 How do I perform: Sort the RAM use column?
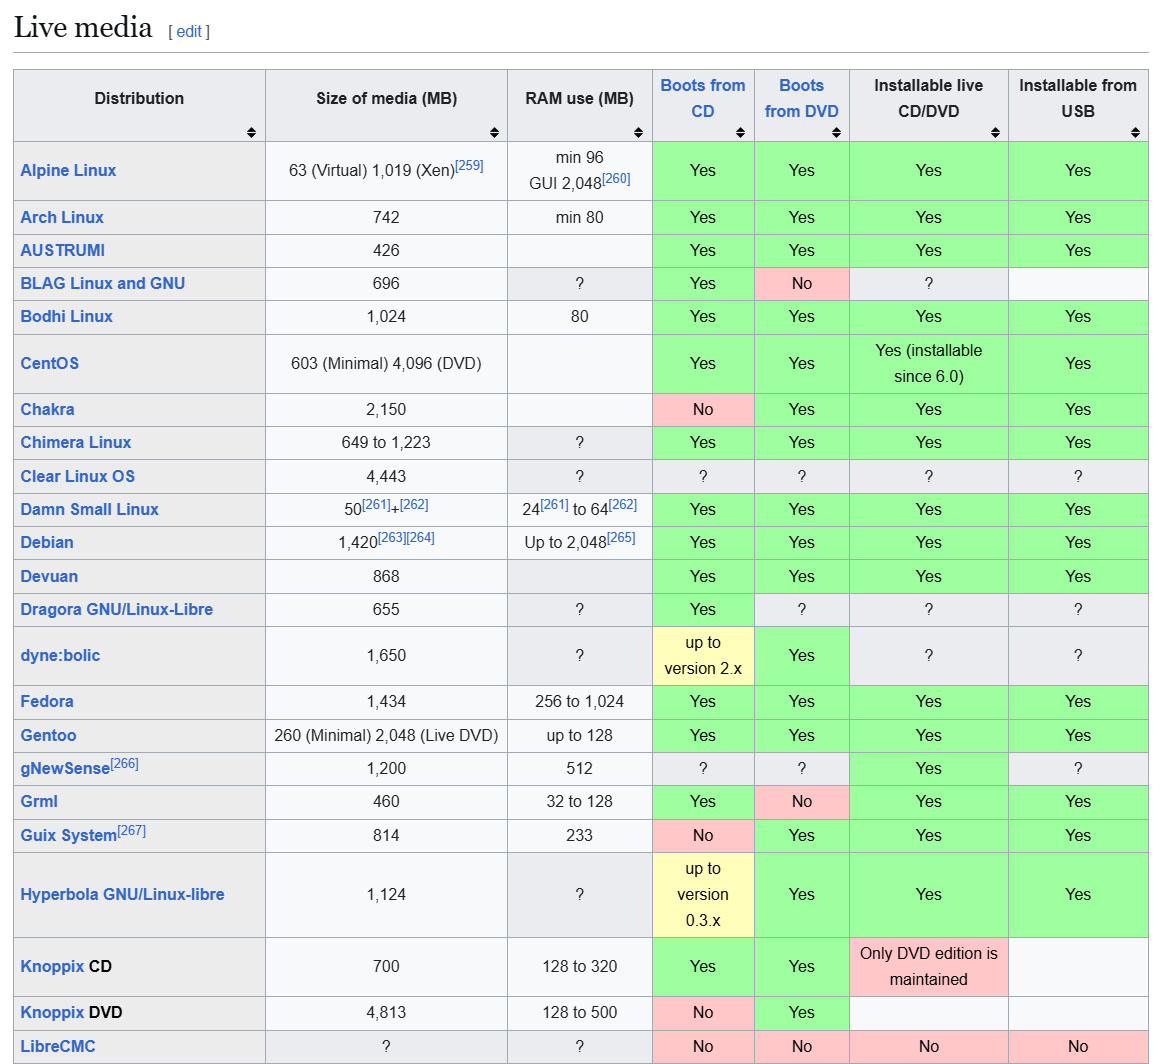638,131
